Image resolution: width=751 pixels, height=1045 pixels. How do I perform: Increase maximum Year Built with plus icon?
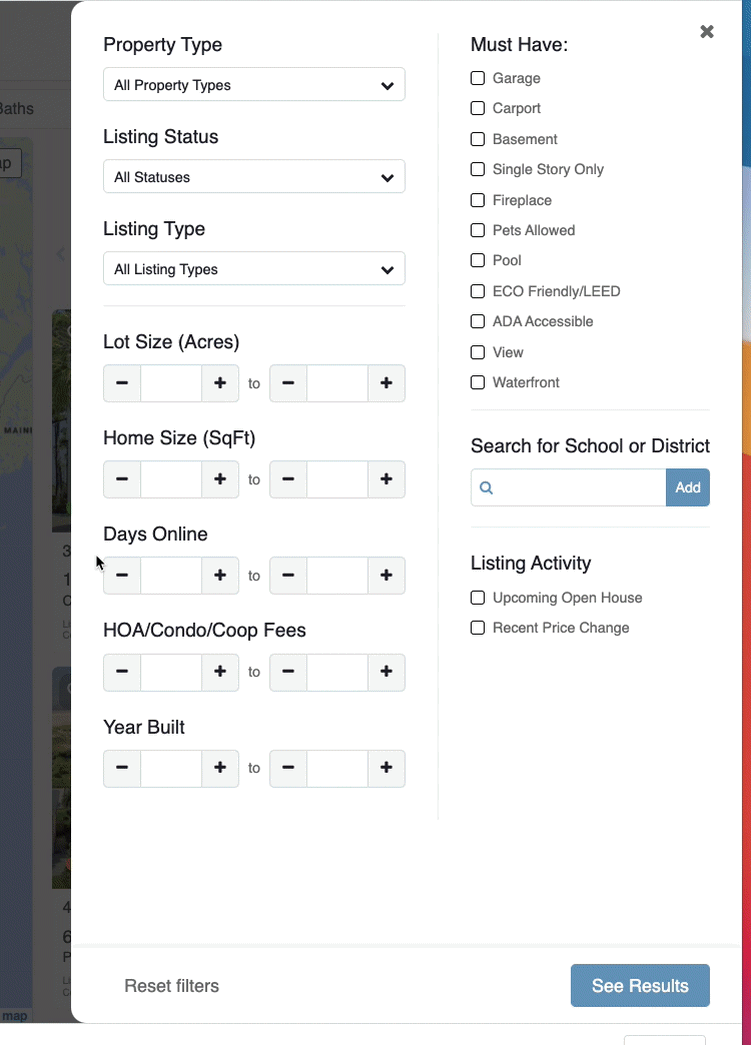click(x=386, y=768)
